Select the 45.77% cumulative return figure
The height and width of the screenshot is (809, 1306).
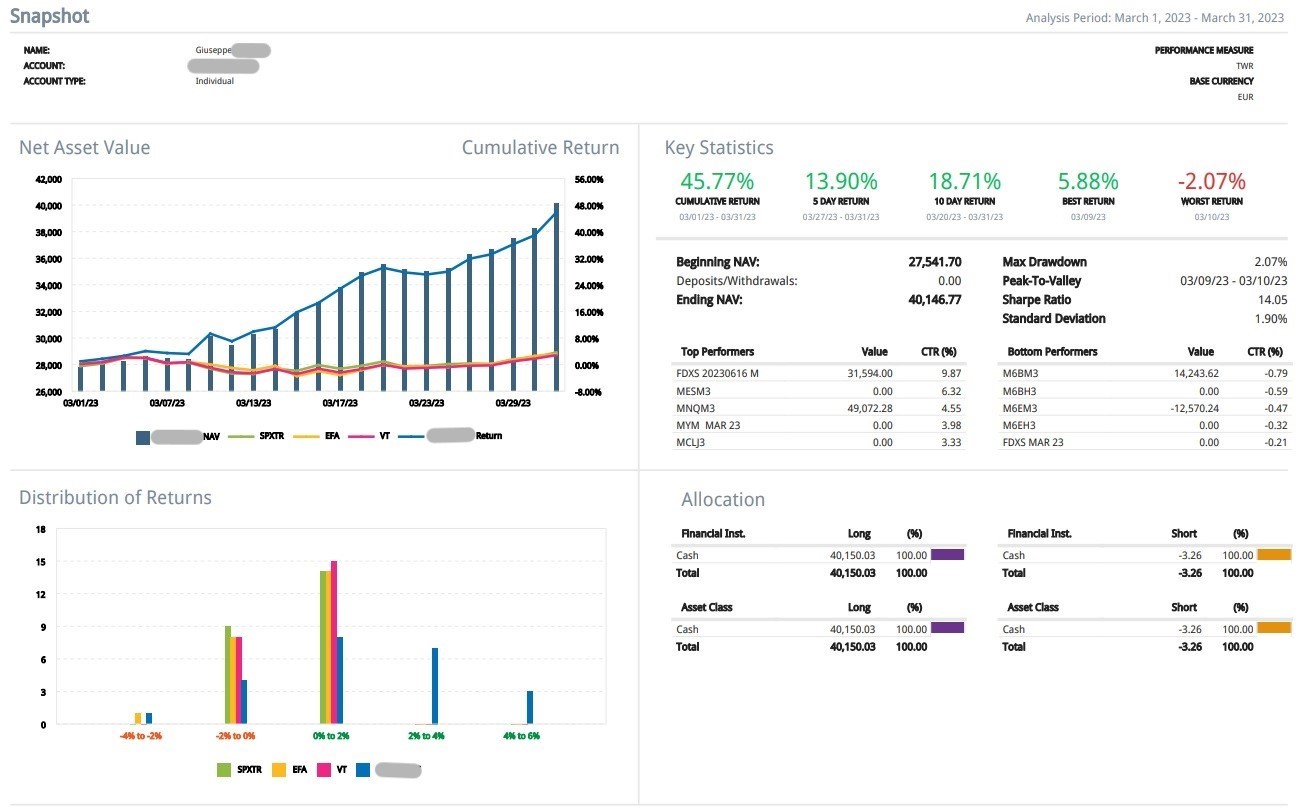click(x=717, y=181)
